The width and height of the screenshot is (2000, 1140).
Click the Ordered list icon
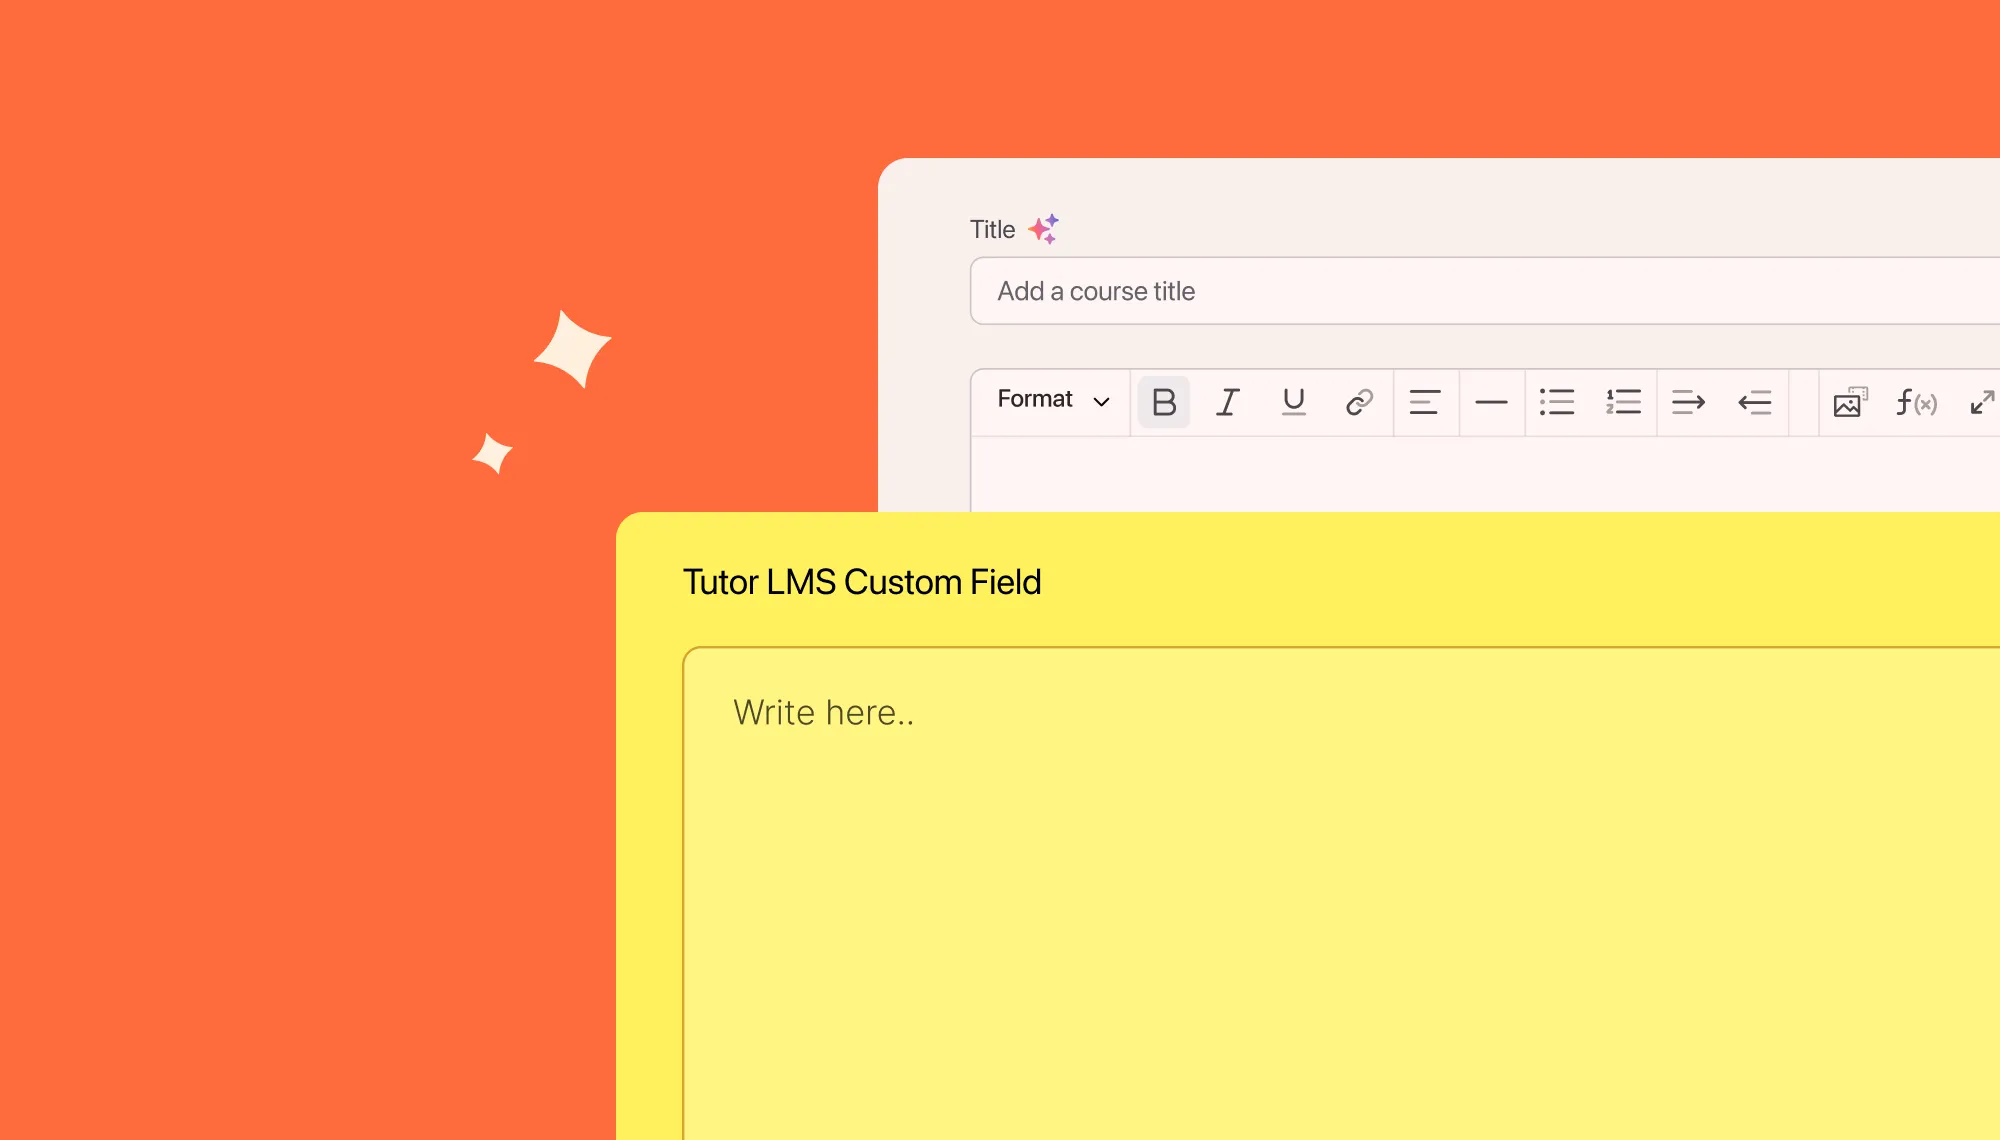(1621, 401)
